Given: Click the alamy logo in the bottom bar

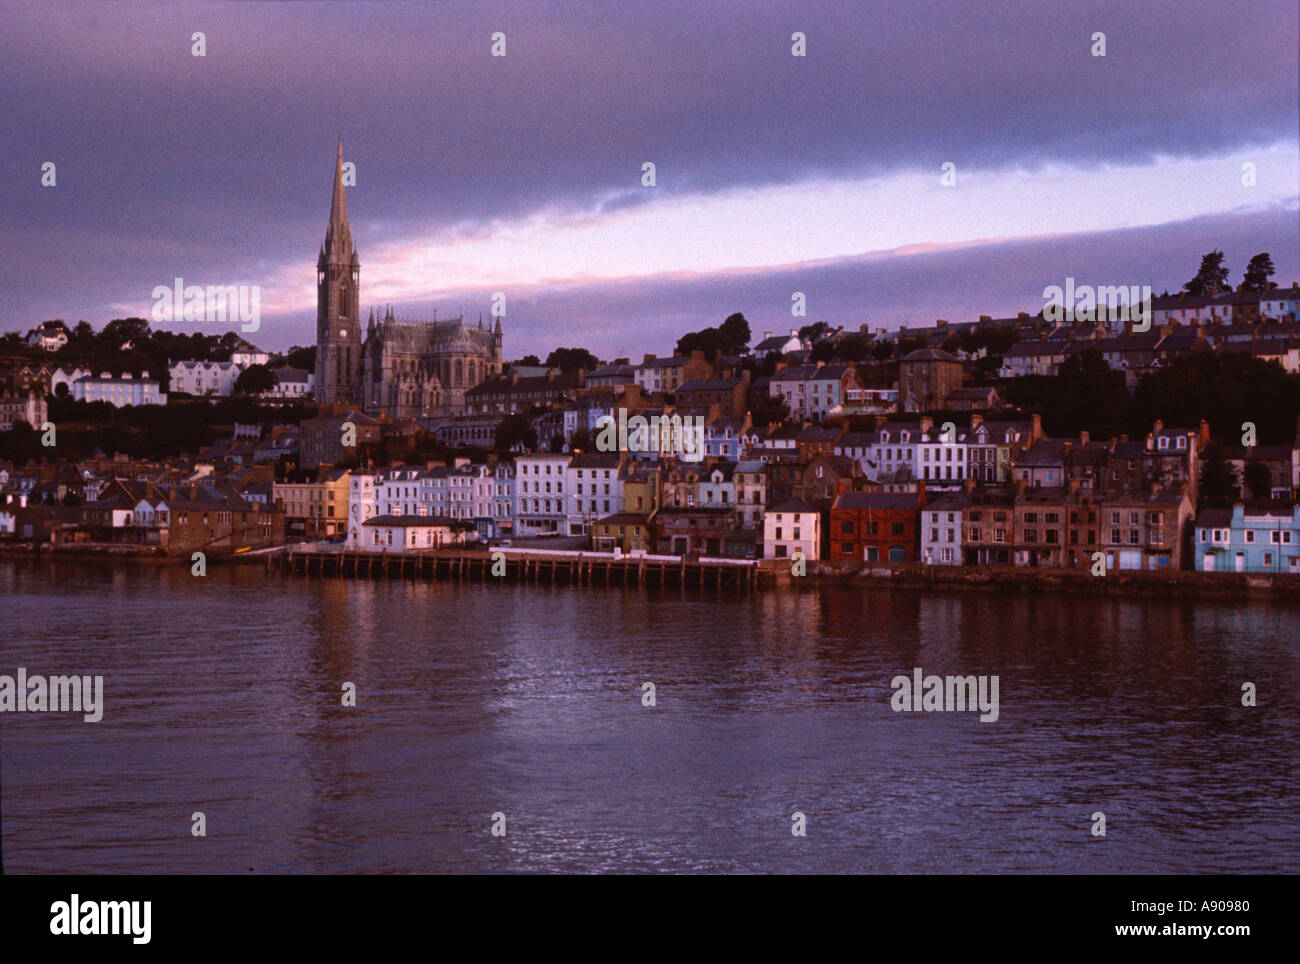Looking at the screenshot, I should click(x=101, y=919).
